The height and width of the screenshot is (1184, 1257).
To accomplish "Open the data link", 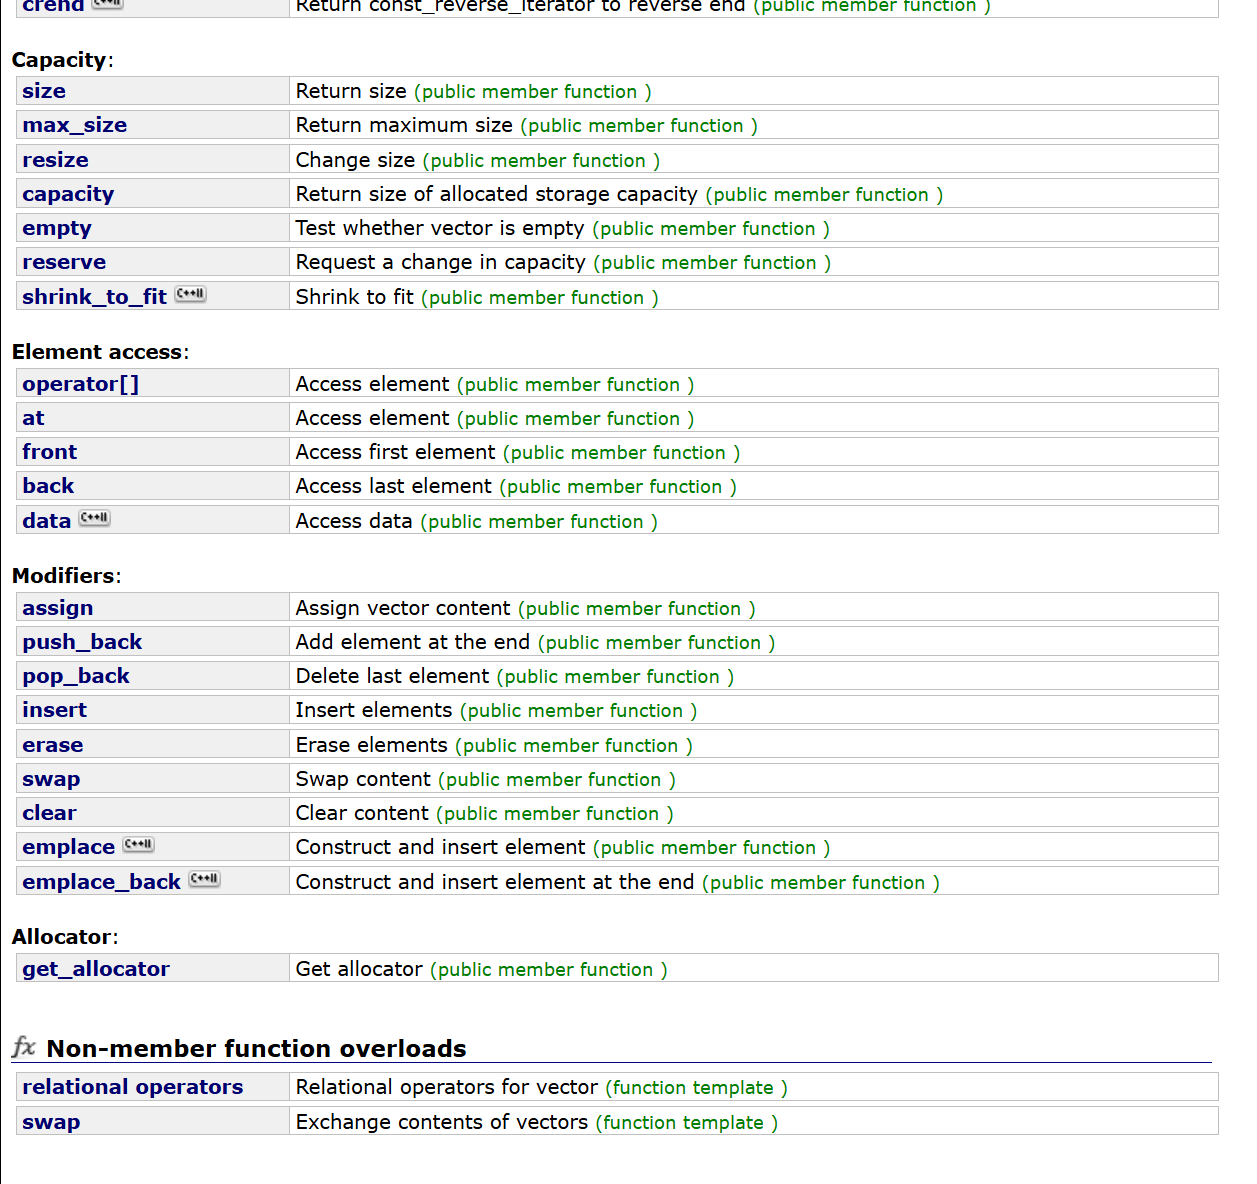I will pyautogui.click(x=47, y=521).
